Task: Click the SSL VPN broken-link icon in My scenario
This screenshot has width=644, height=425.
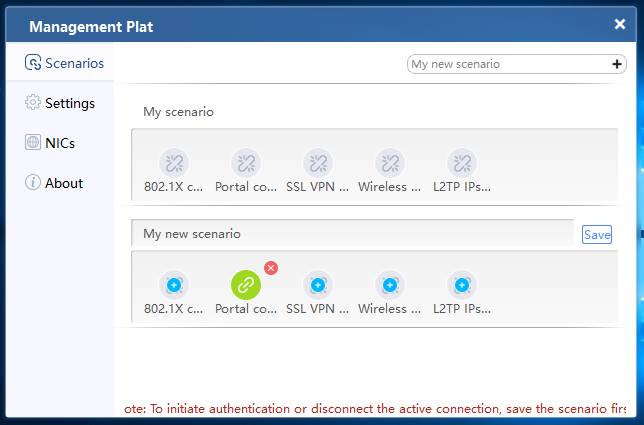Action: [x=318, y=163]
